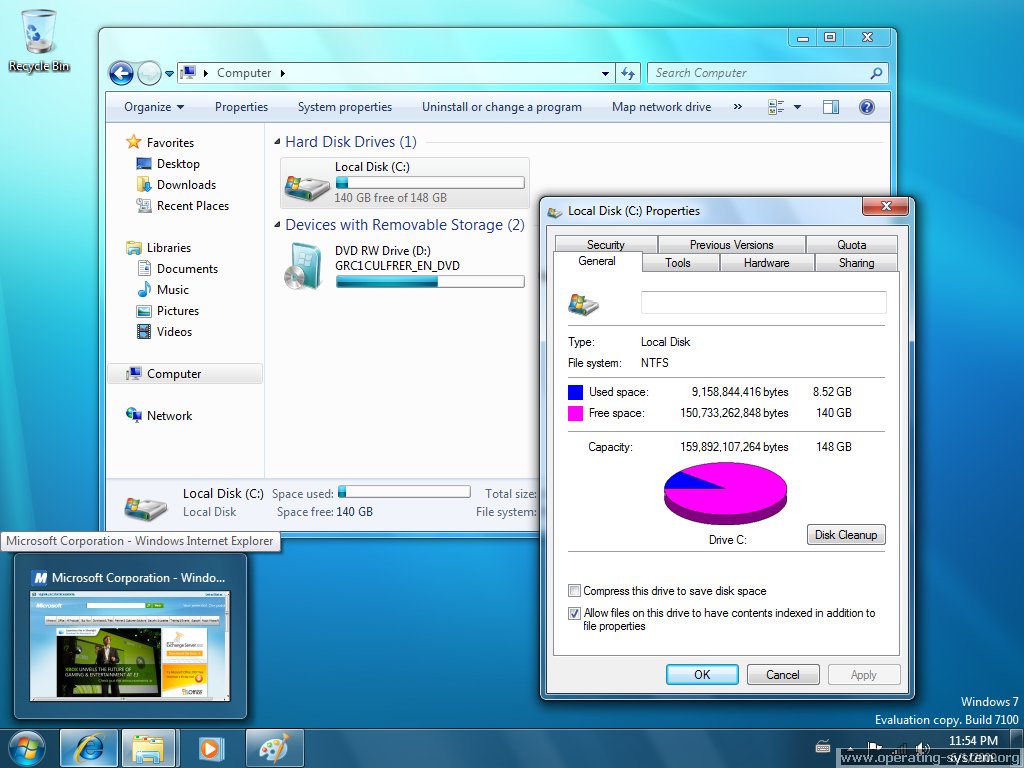Image resolution: width=1024 pixels, height=768 pixels.
Task: Enable Compress this drive checkbox
Action: [574, 591]
